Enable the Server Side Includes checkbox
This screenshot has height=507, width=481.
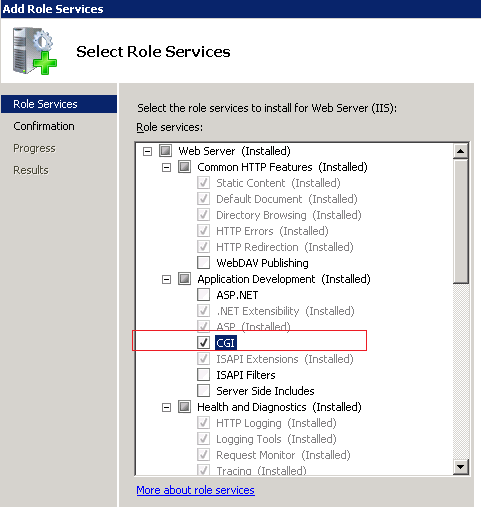(x=203, y=391)
